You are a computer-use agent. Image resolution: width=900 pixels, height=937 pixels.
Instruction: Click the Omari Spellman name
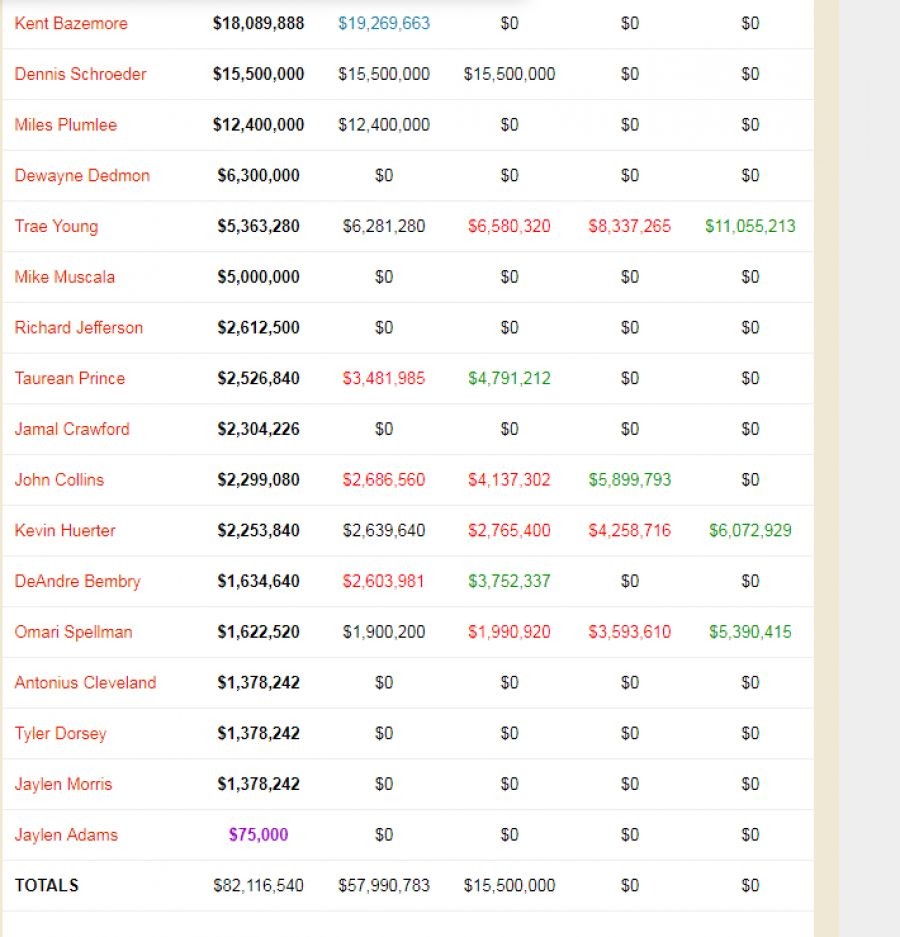(73, 632)
